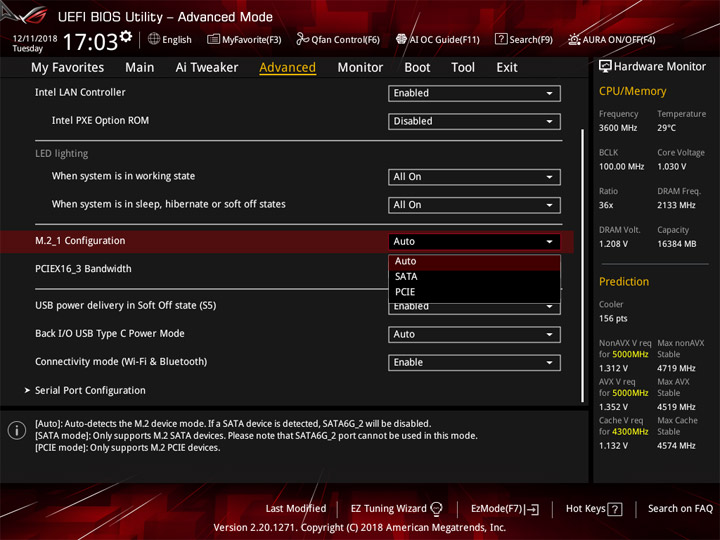This screenshot has height=540, width=720.
Task: Switch to Monitor tab
Action: pyautogui.click(x=360, y=68)
